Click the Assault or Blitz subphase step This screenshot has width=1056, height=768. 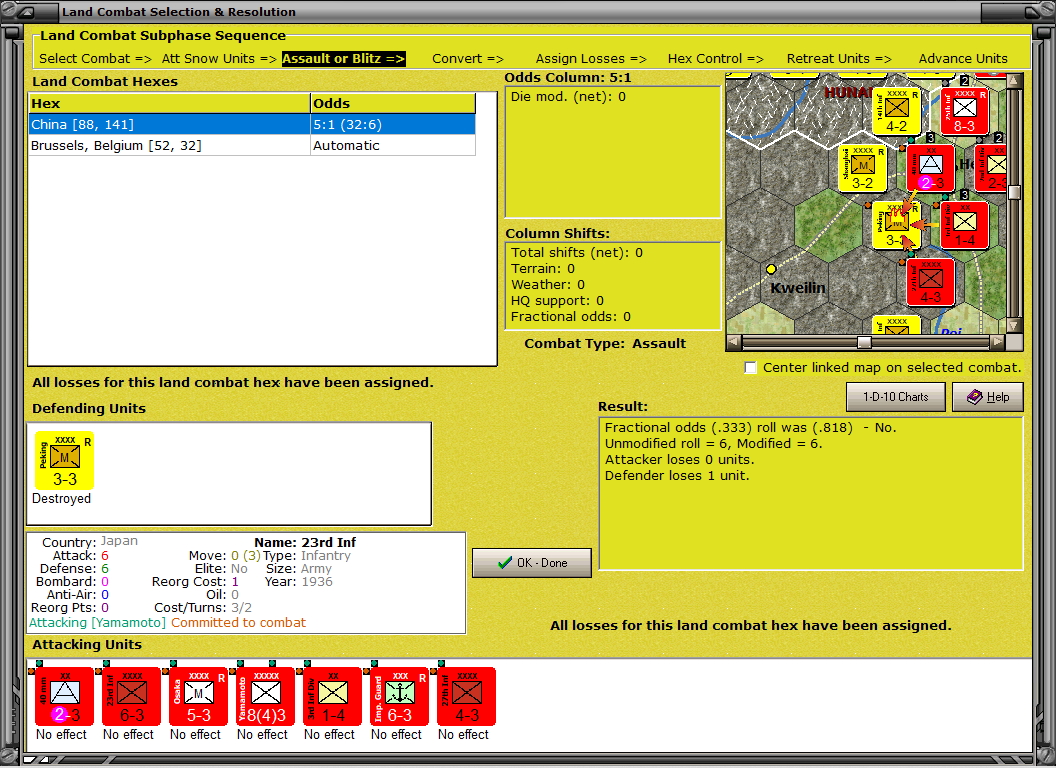pyautogui.click(x=343, y=59)
